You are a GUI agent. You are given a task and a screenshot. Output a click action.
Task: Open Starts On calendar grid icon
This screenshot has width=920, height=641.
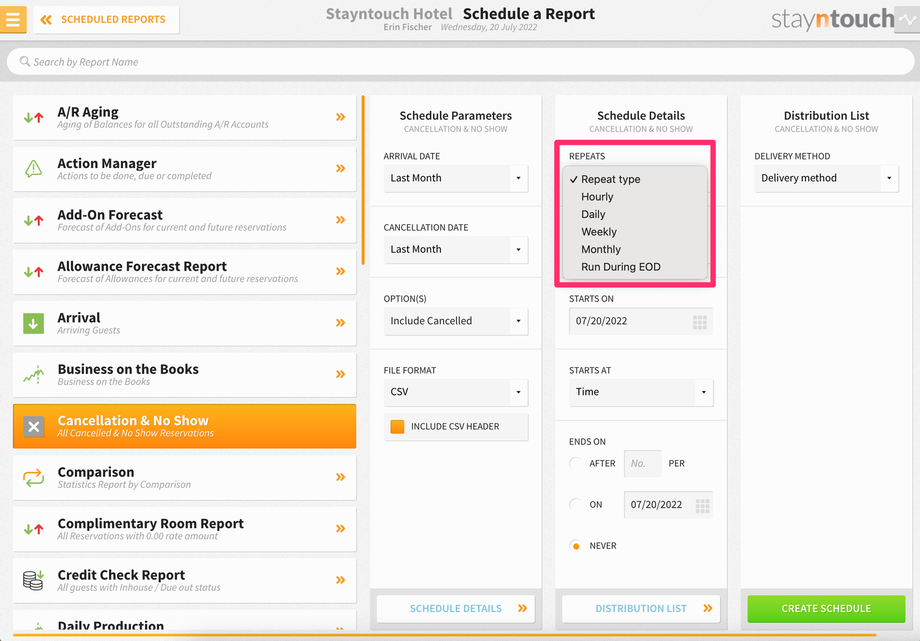tap(699, 322)
